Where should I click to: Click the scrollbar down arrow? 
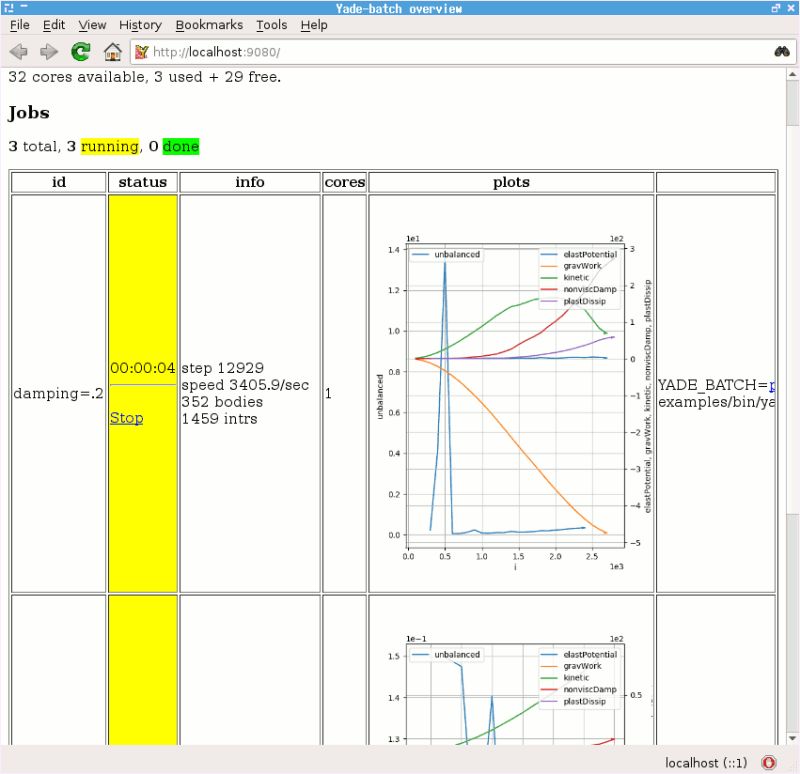792,738
